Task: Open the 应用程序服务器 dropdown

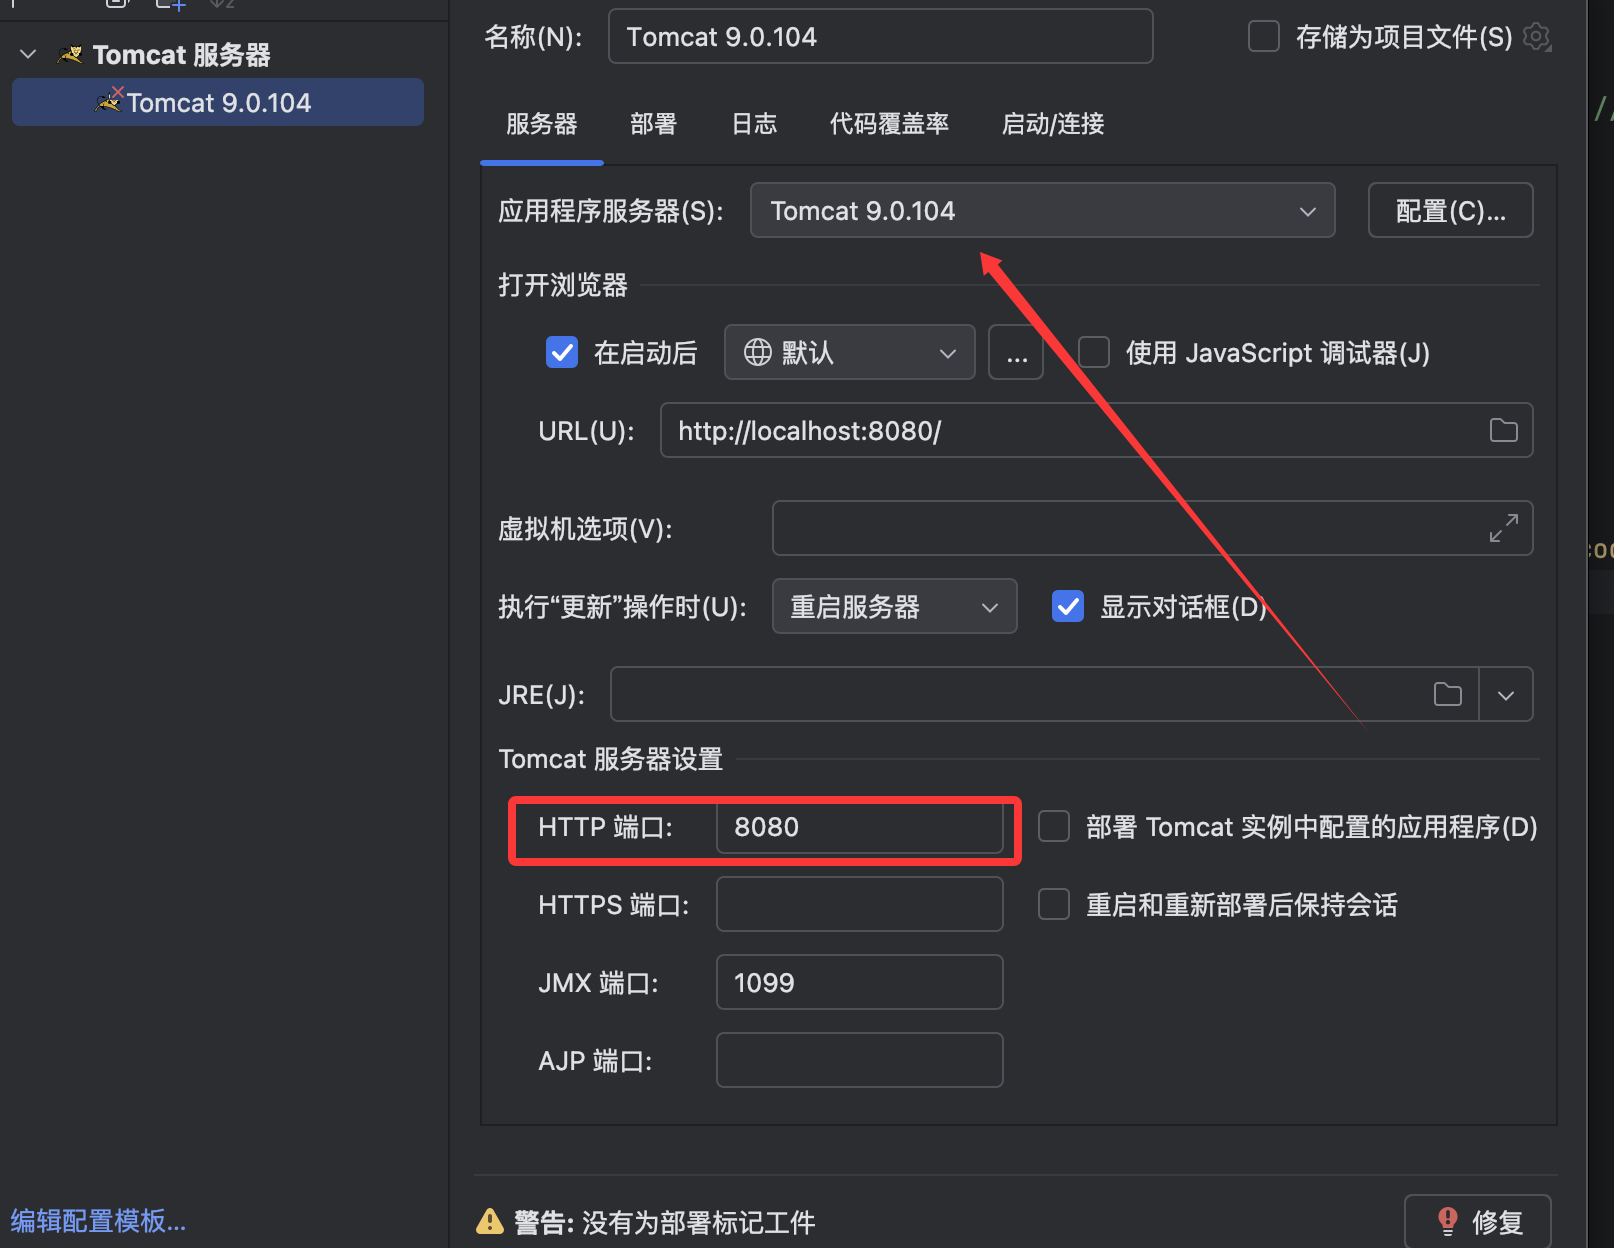Action: (1042, 210)
